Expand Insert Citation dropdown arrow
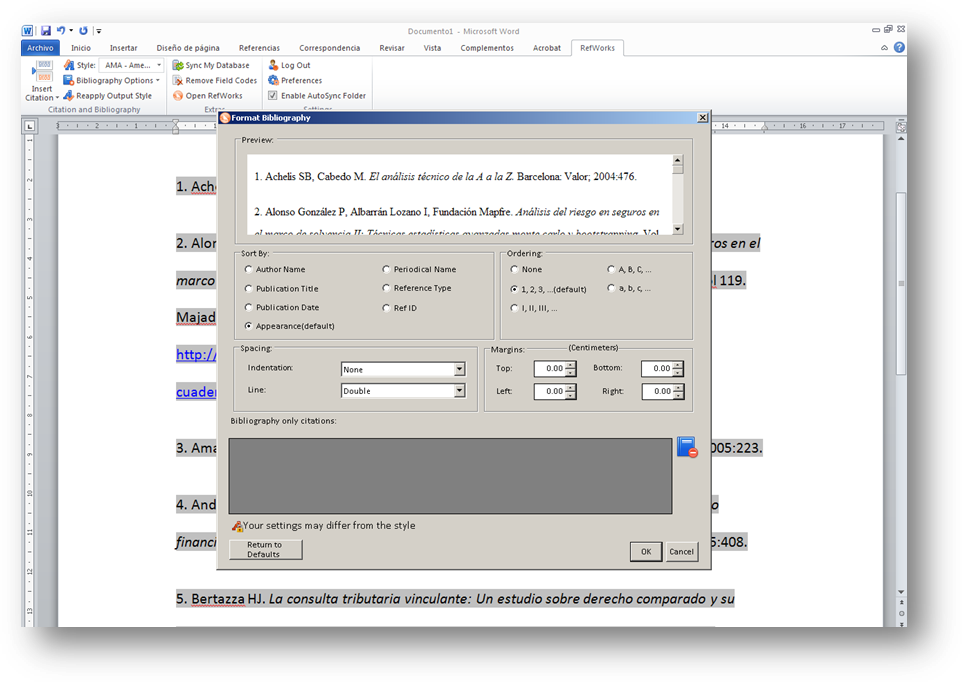The width and height of the screenshot is (962, 682). (57, 98)
